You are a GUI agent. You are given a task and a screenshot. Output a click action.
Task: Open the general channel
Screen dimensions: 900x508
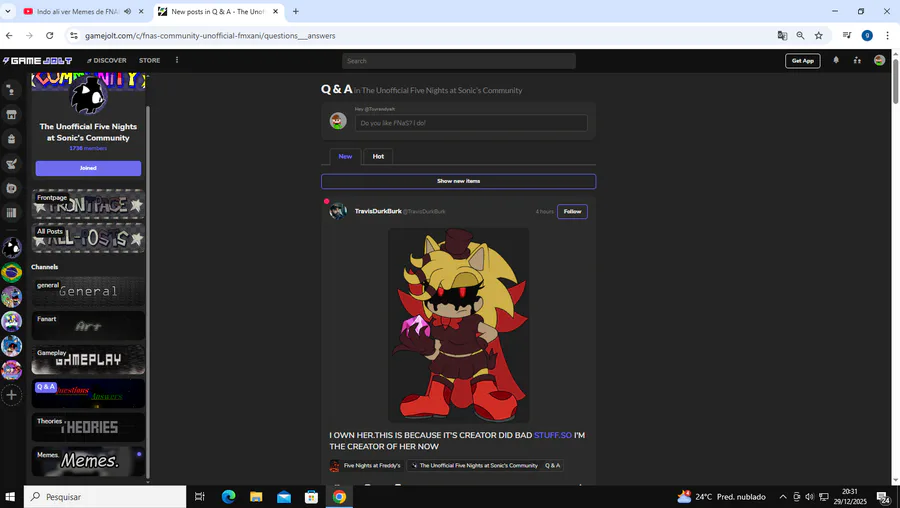[x=88, y=292]
